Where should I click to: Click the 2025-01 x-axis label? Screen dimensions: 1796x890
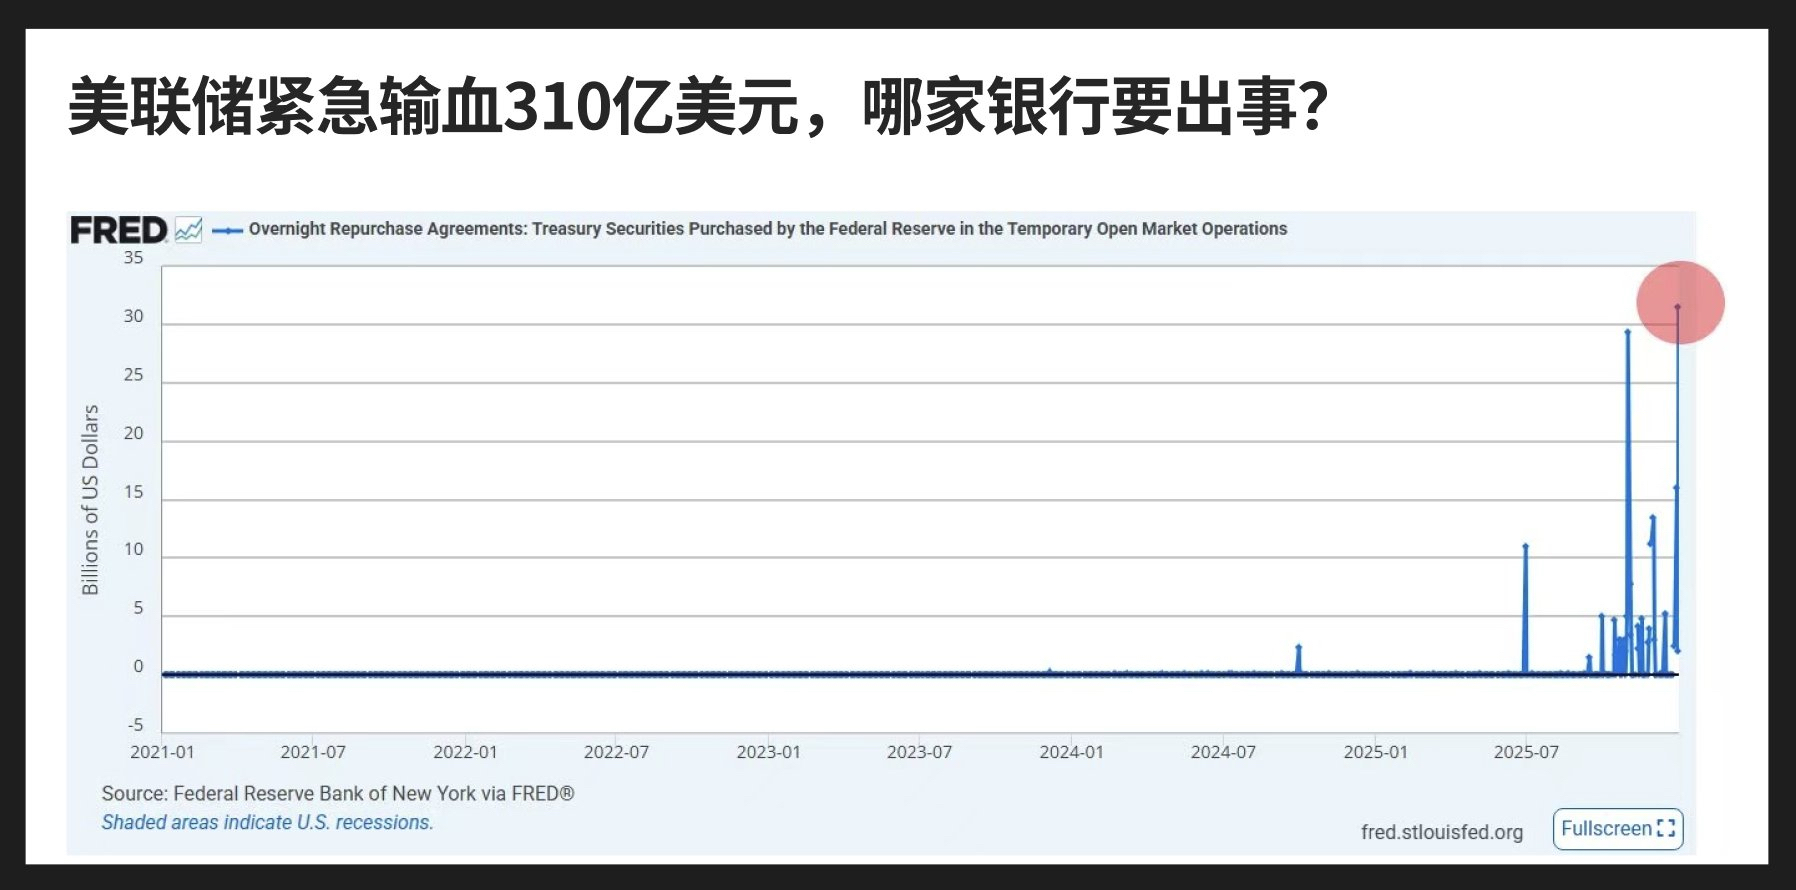click(x=1375, y=752)
